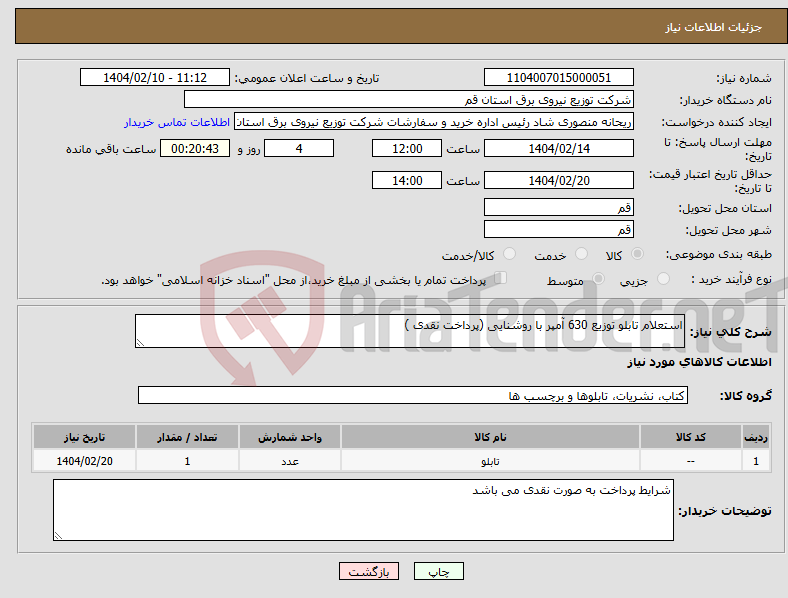Click the 1404/02/20 need date cell in table
Image resolution: width=788 pixels, height=598 pixels.
(84, 461)
